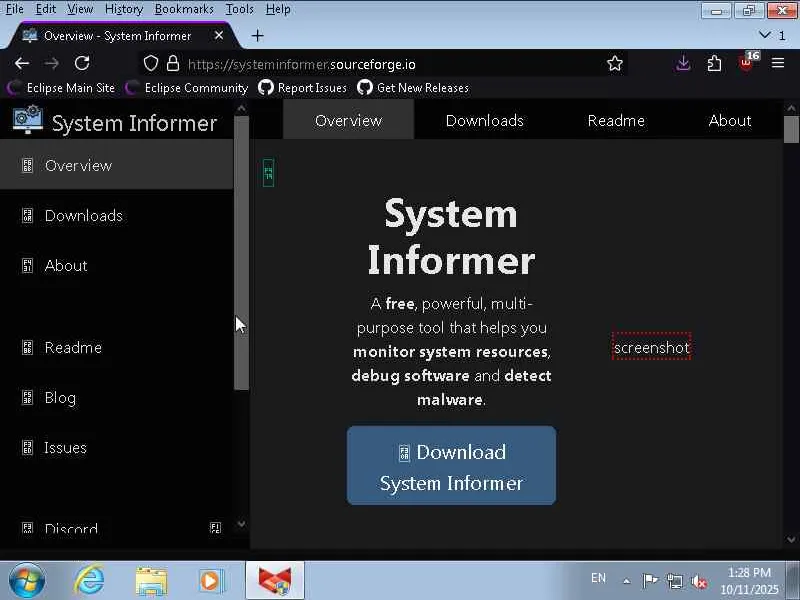Viewport: 800px width, 600px height.
Task: Select Readme in the sidebar
Action: tap(116, 347)
